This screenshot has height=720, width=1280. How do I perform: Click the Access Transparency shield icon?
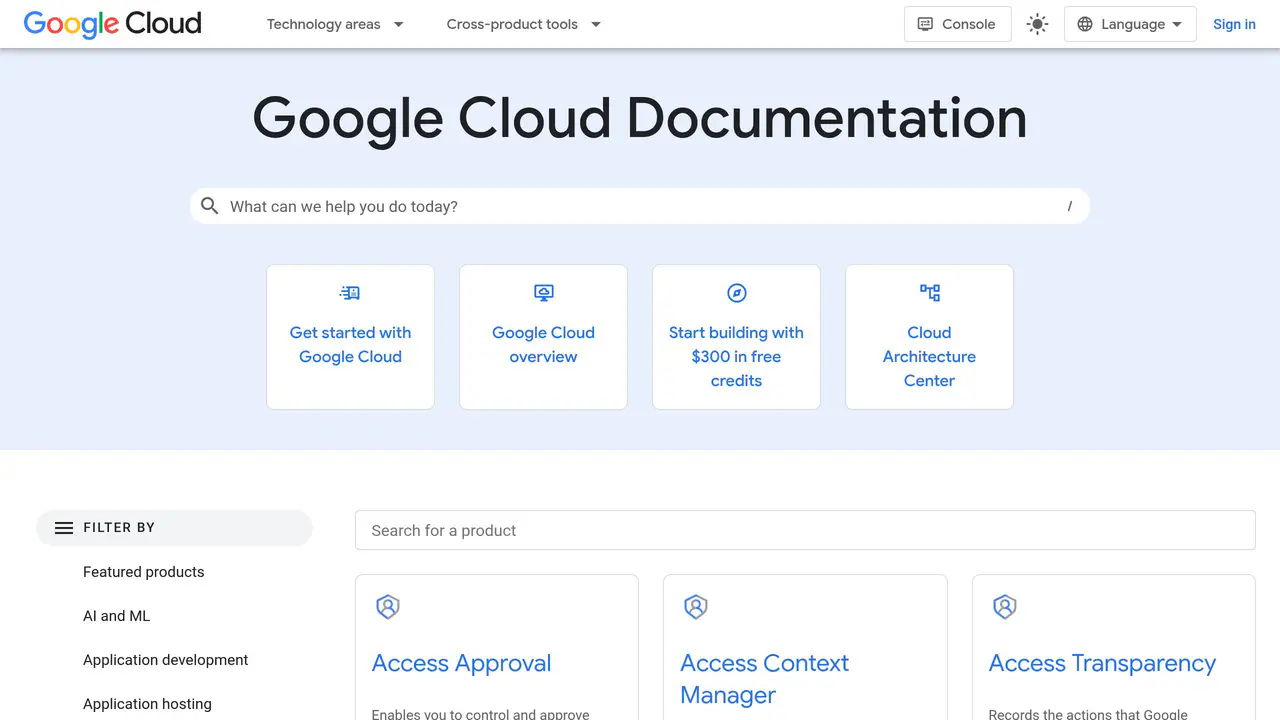pyautogui.click(x=1005, y=606)
